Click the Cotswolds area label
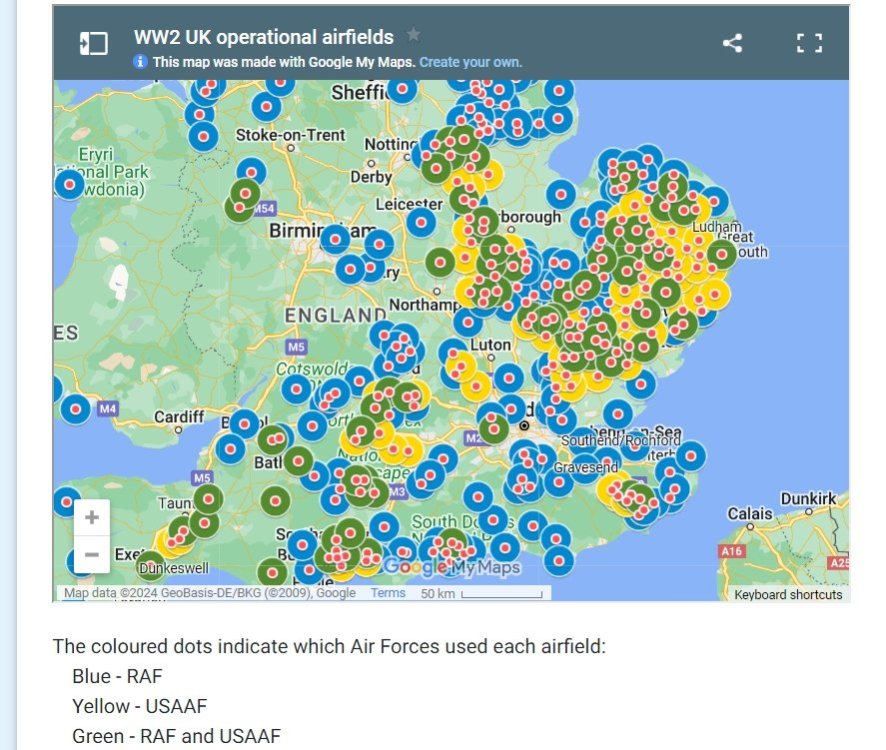The width and height of the screenshot is (886, 750). 311,370
